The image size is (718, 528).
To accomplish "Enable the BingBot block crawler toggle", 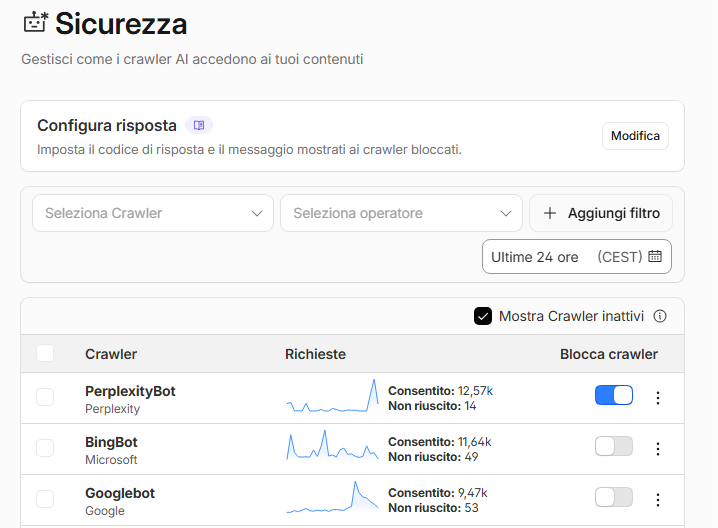I will click(614, 446).
